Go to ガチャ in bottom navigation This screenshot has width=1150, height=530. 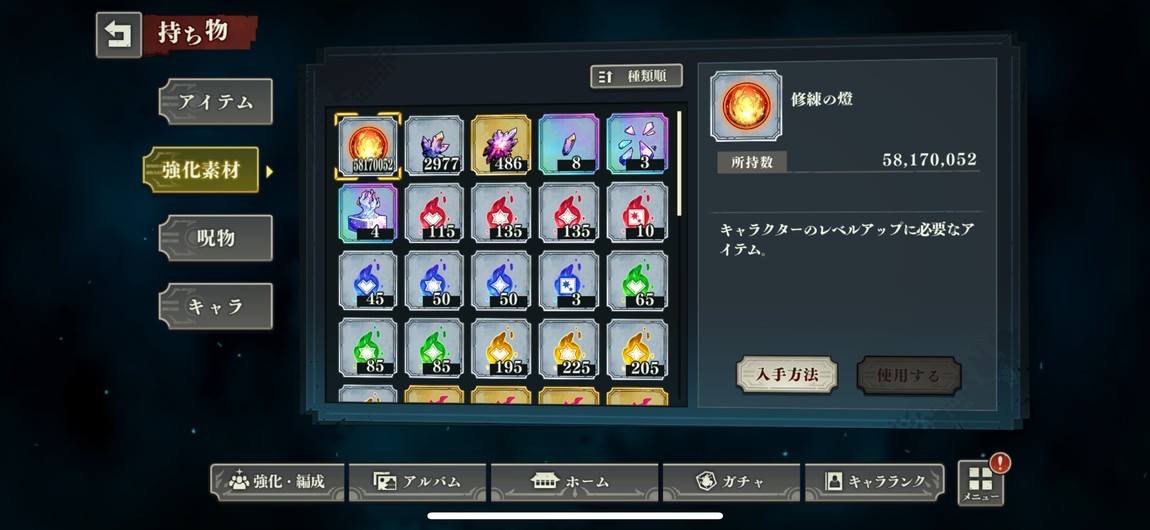pyautogui.click(x=730, y=482)
